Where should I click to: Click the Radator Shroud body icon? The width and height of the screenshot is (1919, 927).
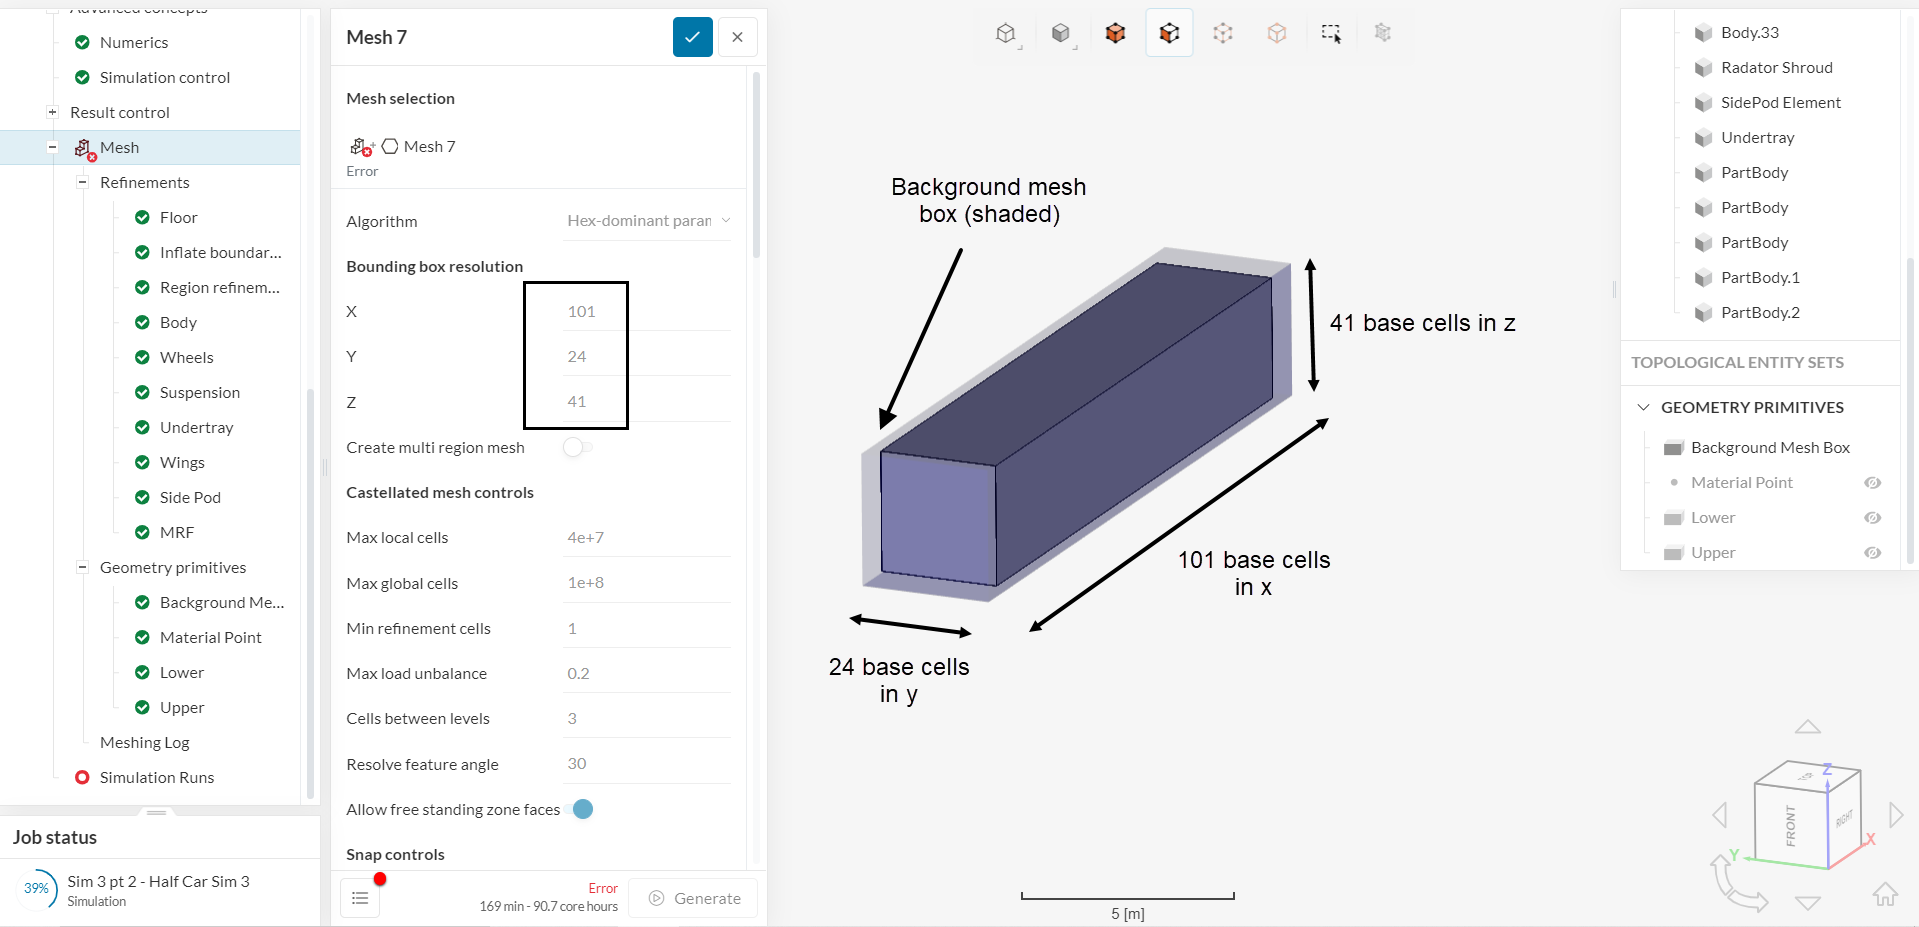click(x=1704, y=68)
